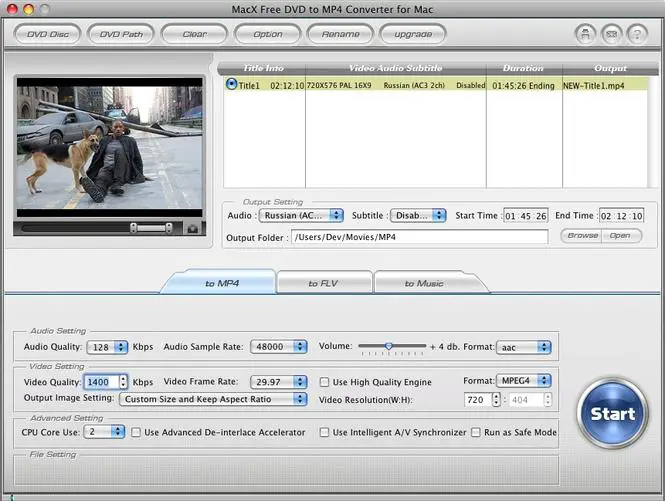Click the upgrade button
Image resolution: width=665 pixels, height=501 pixels.
pyautogui.click(x=413, y=34)
